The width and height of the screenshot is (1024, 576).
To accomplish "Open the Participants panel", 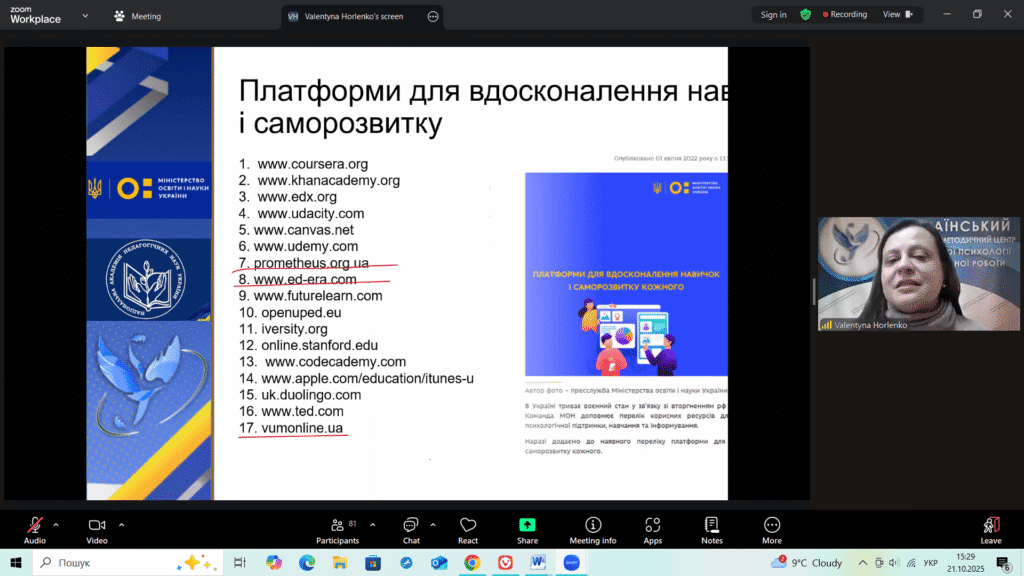I will click(338, 529).
